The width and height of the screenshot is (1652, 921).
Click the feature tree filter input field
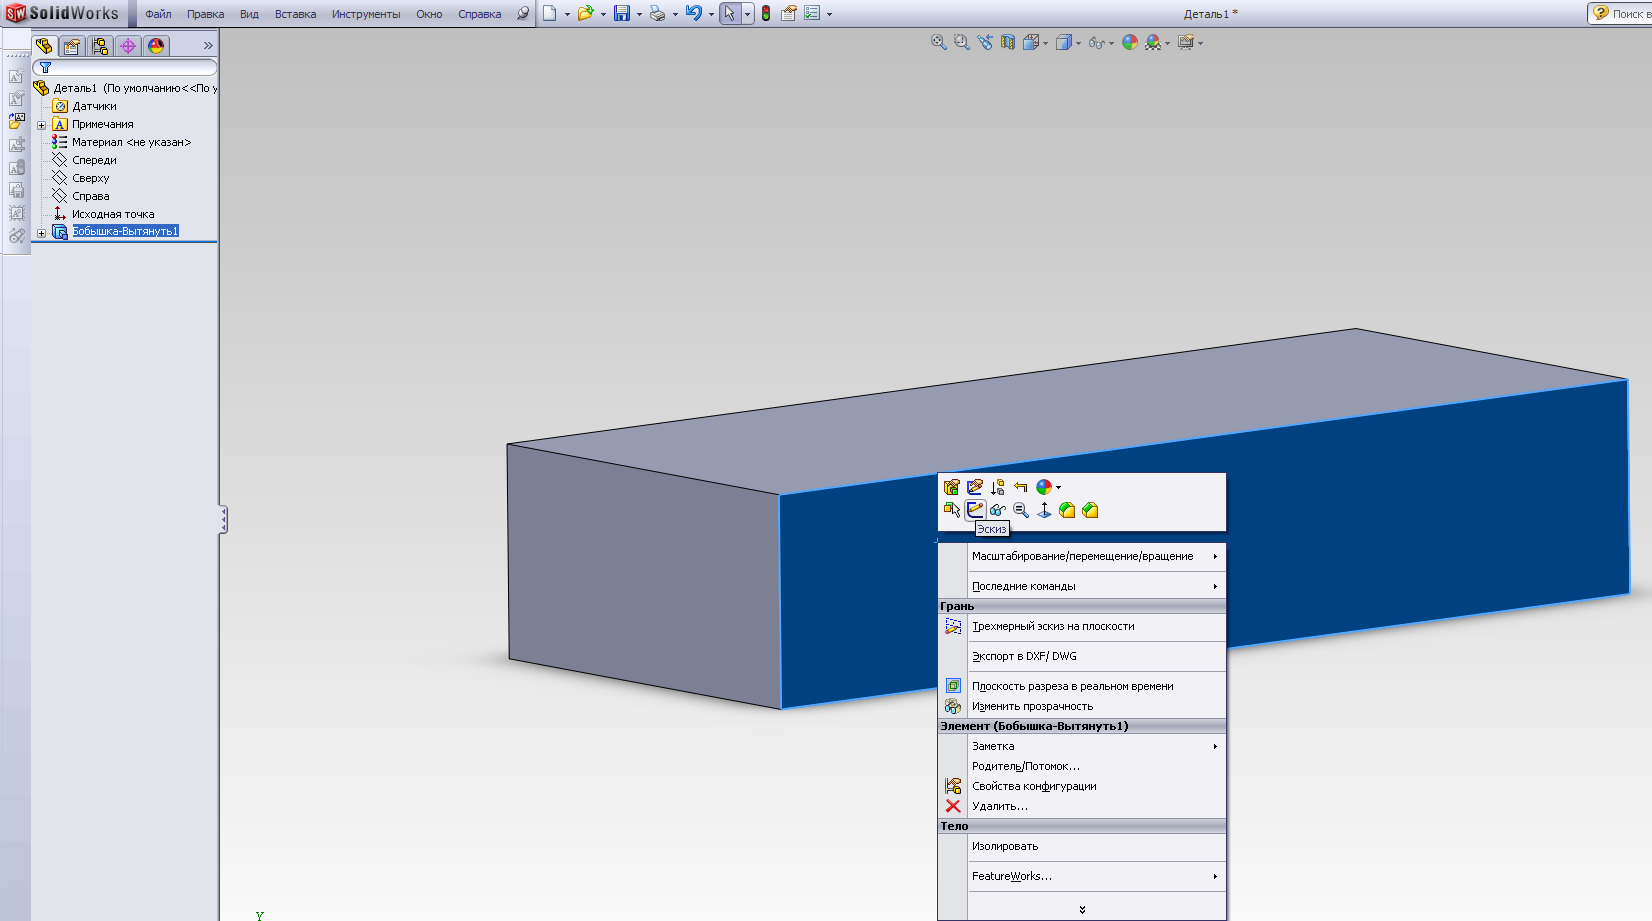pos(132,67)
